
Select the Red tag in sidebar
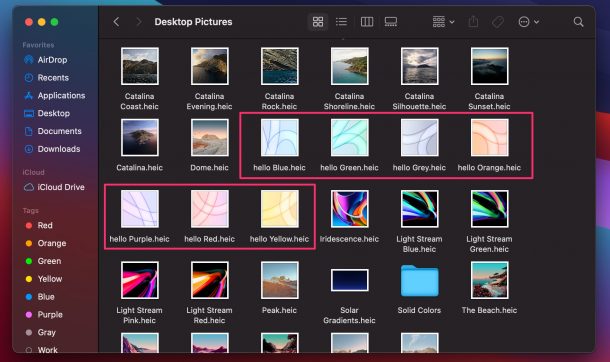[39, 226]
